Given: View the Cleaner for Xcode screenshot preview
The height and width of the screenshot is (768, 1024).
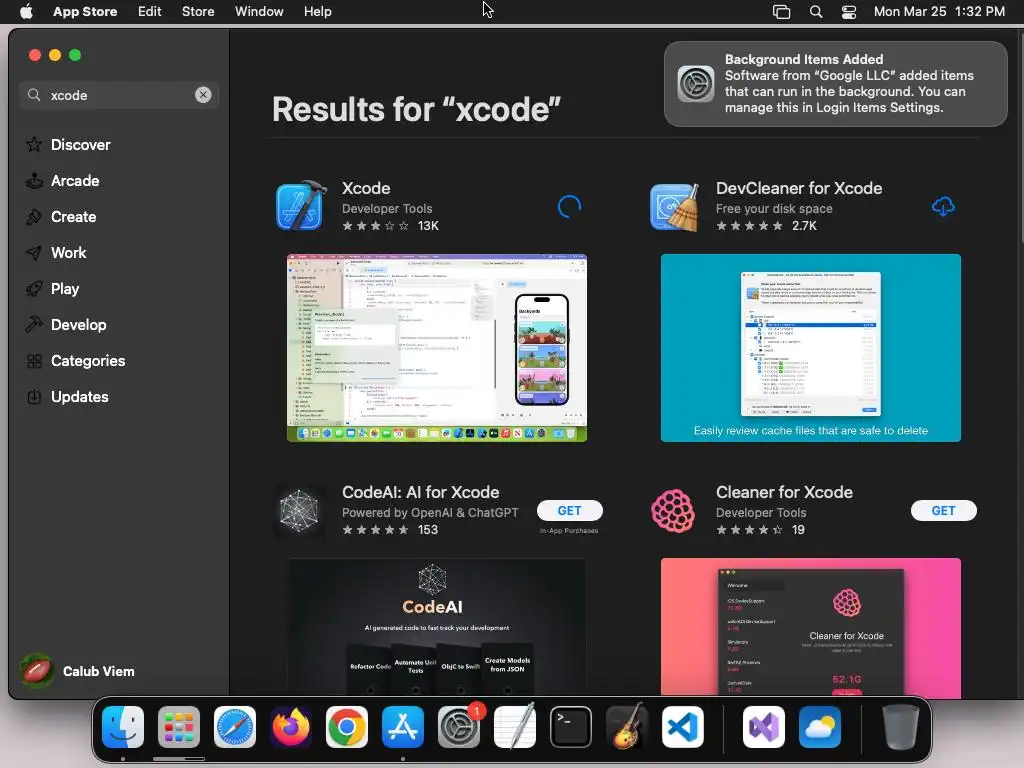Looking at the screenshot, I should pyautogui.click(x=810, y=626).
